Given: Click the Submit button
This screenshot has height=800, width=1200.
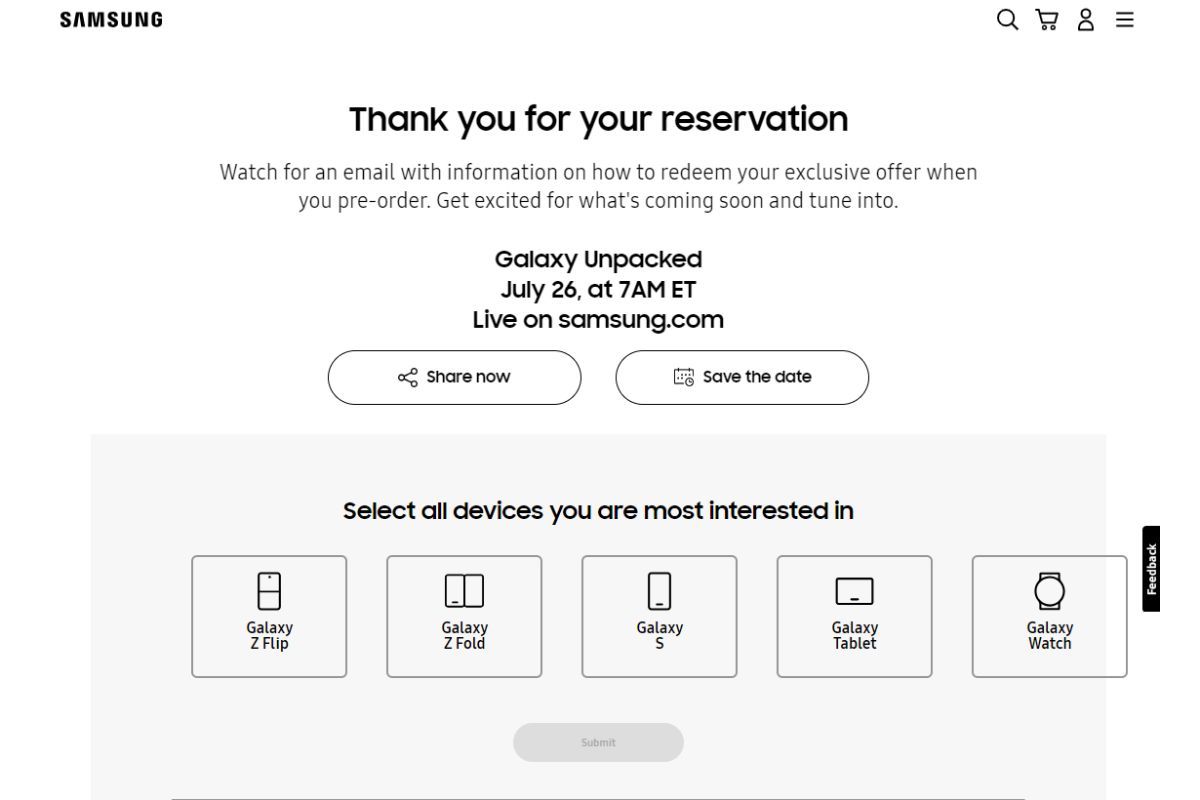Looking at the screenshot, I should pos(598,742).
